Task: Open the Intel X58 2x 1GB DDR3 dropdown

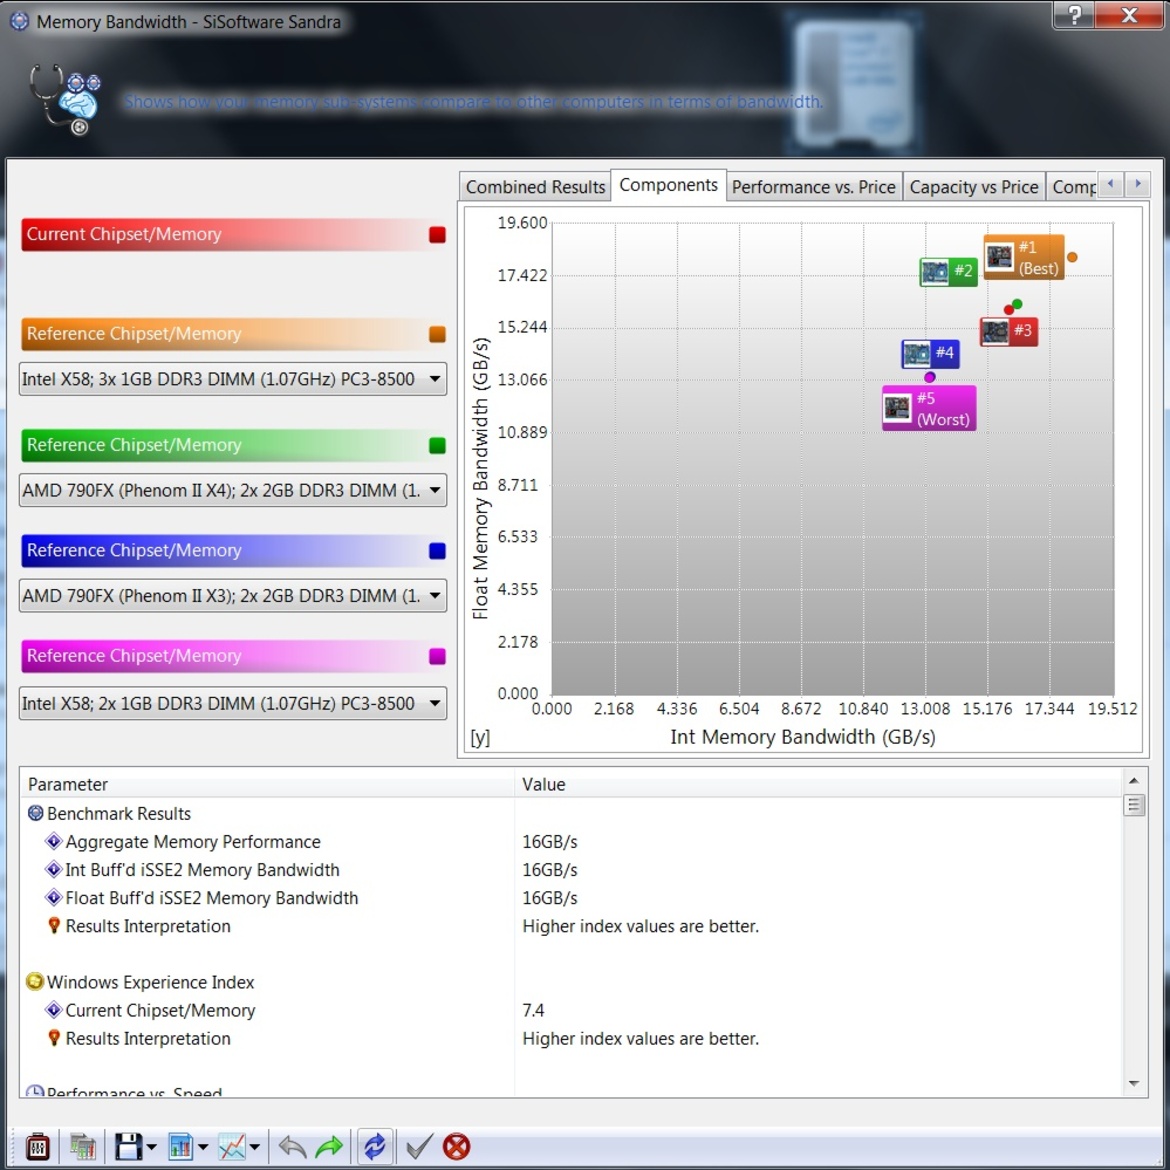Action: coord(233,703)
